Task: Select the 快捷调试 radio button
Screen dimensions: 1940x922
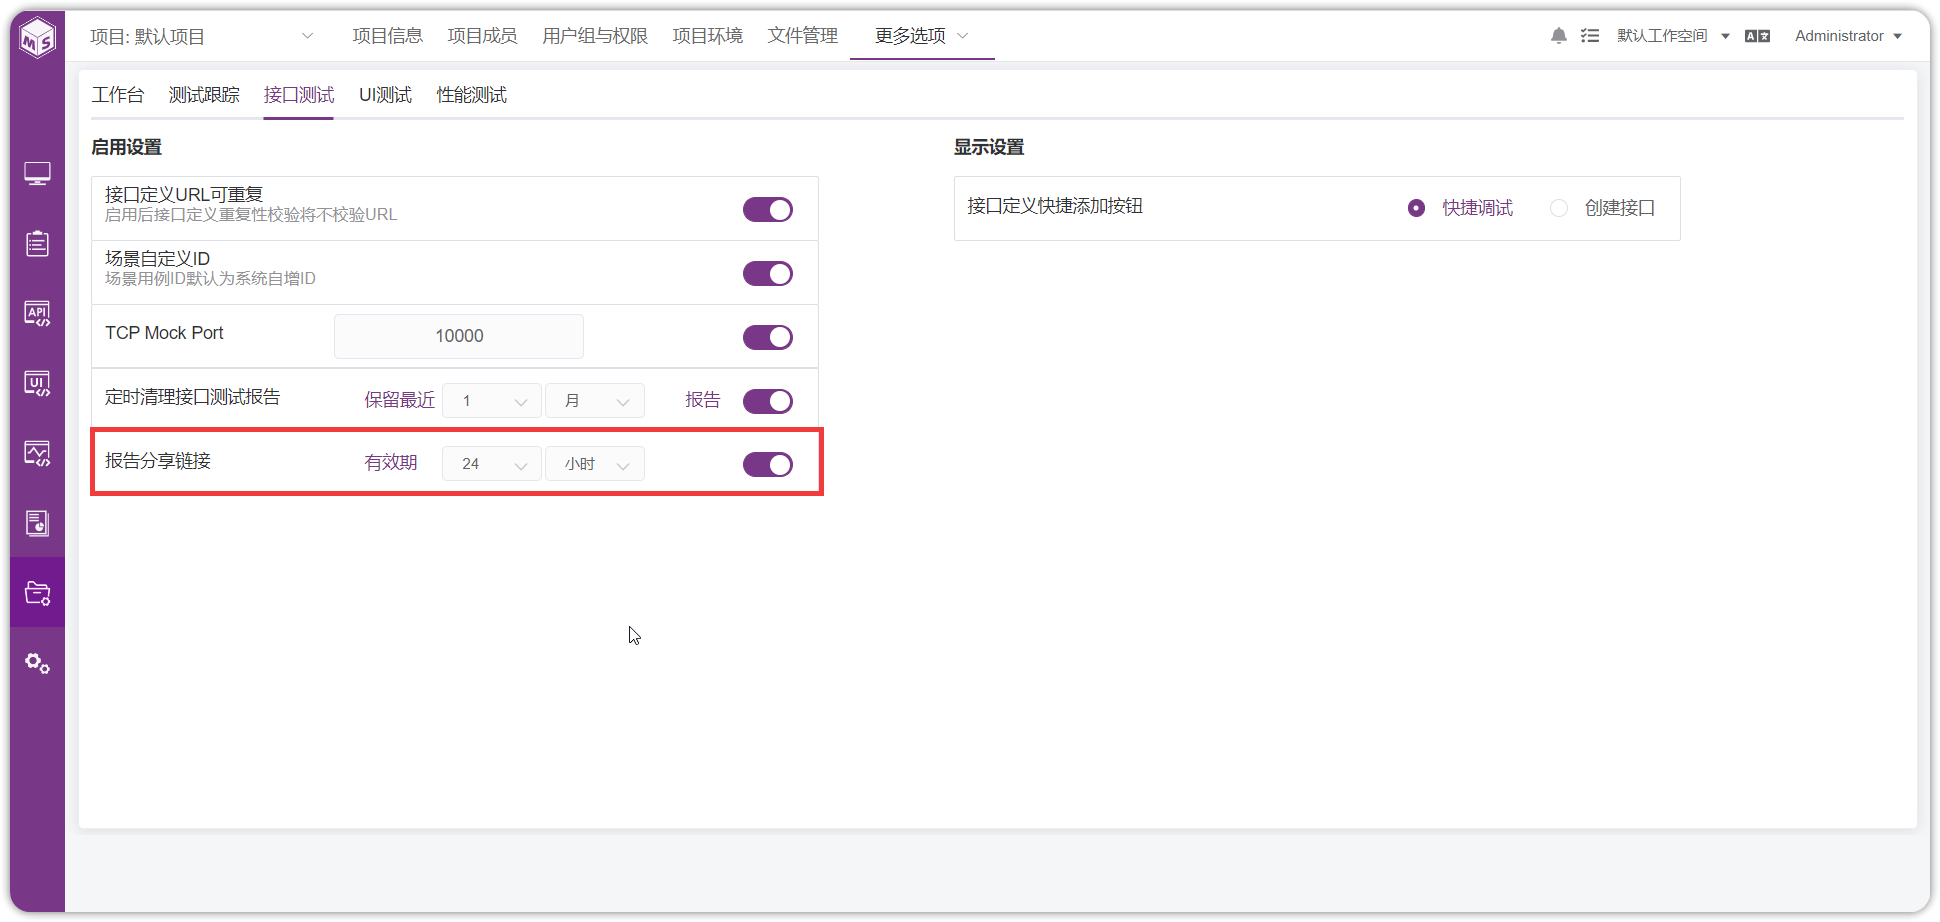Action: click(1416, 208)
